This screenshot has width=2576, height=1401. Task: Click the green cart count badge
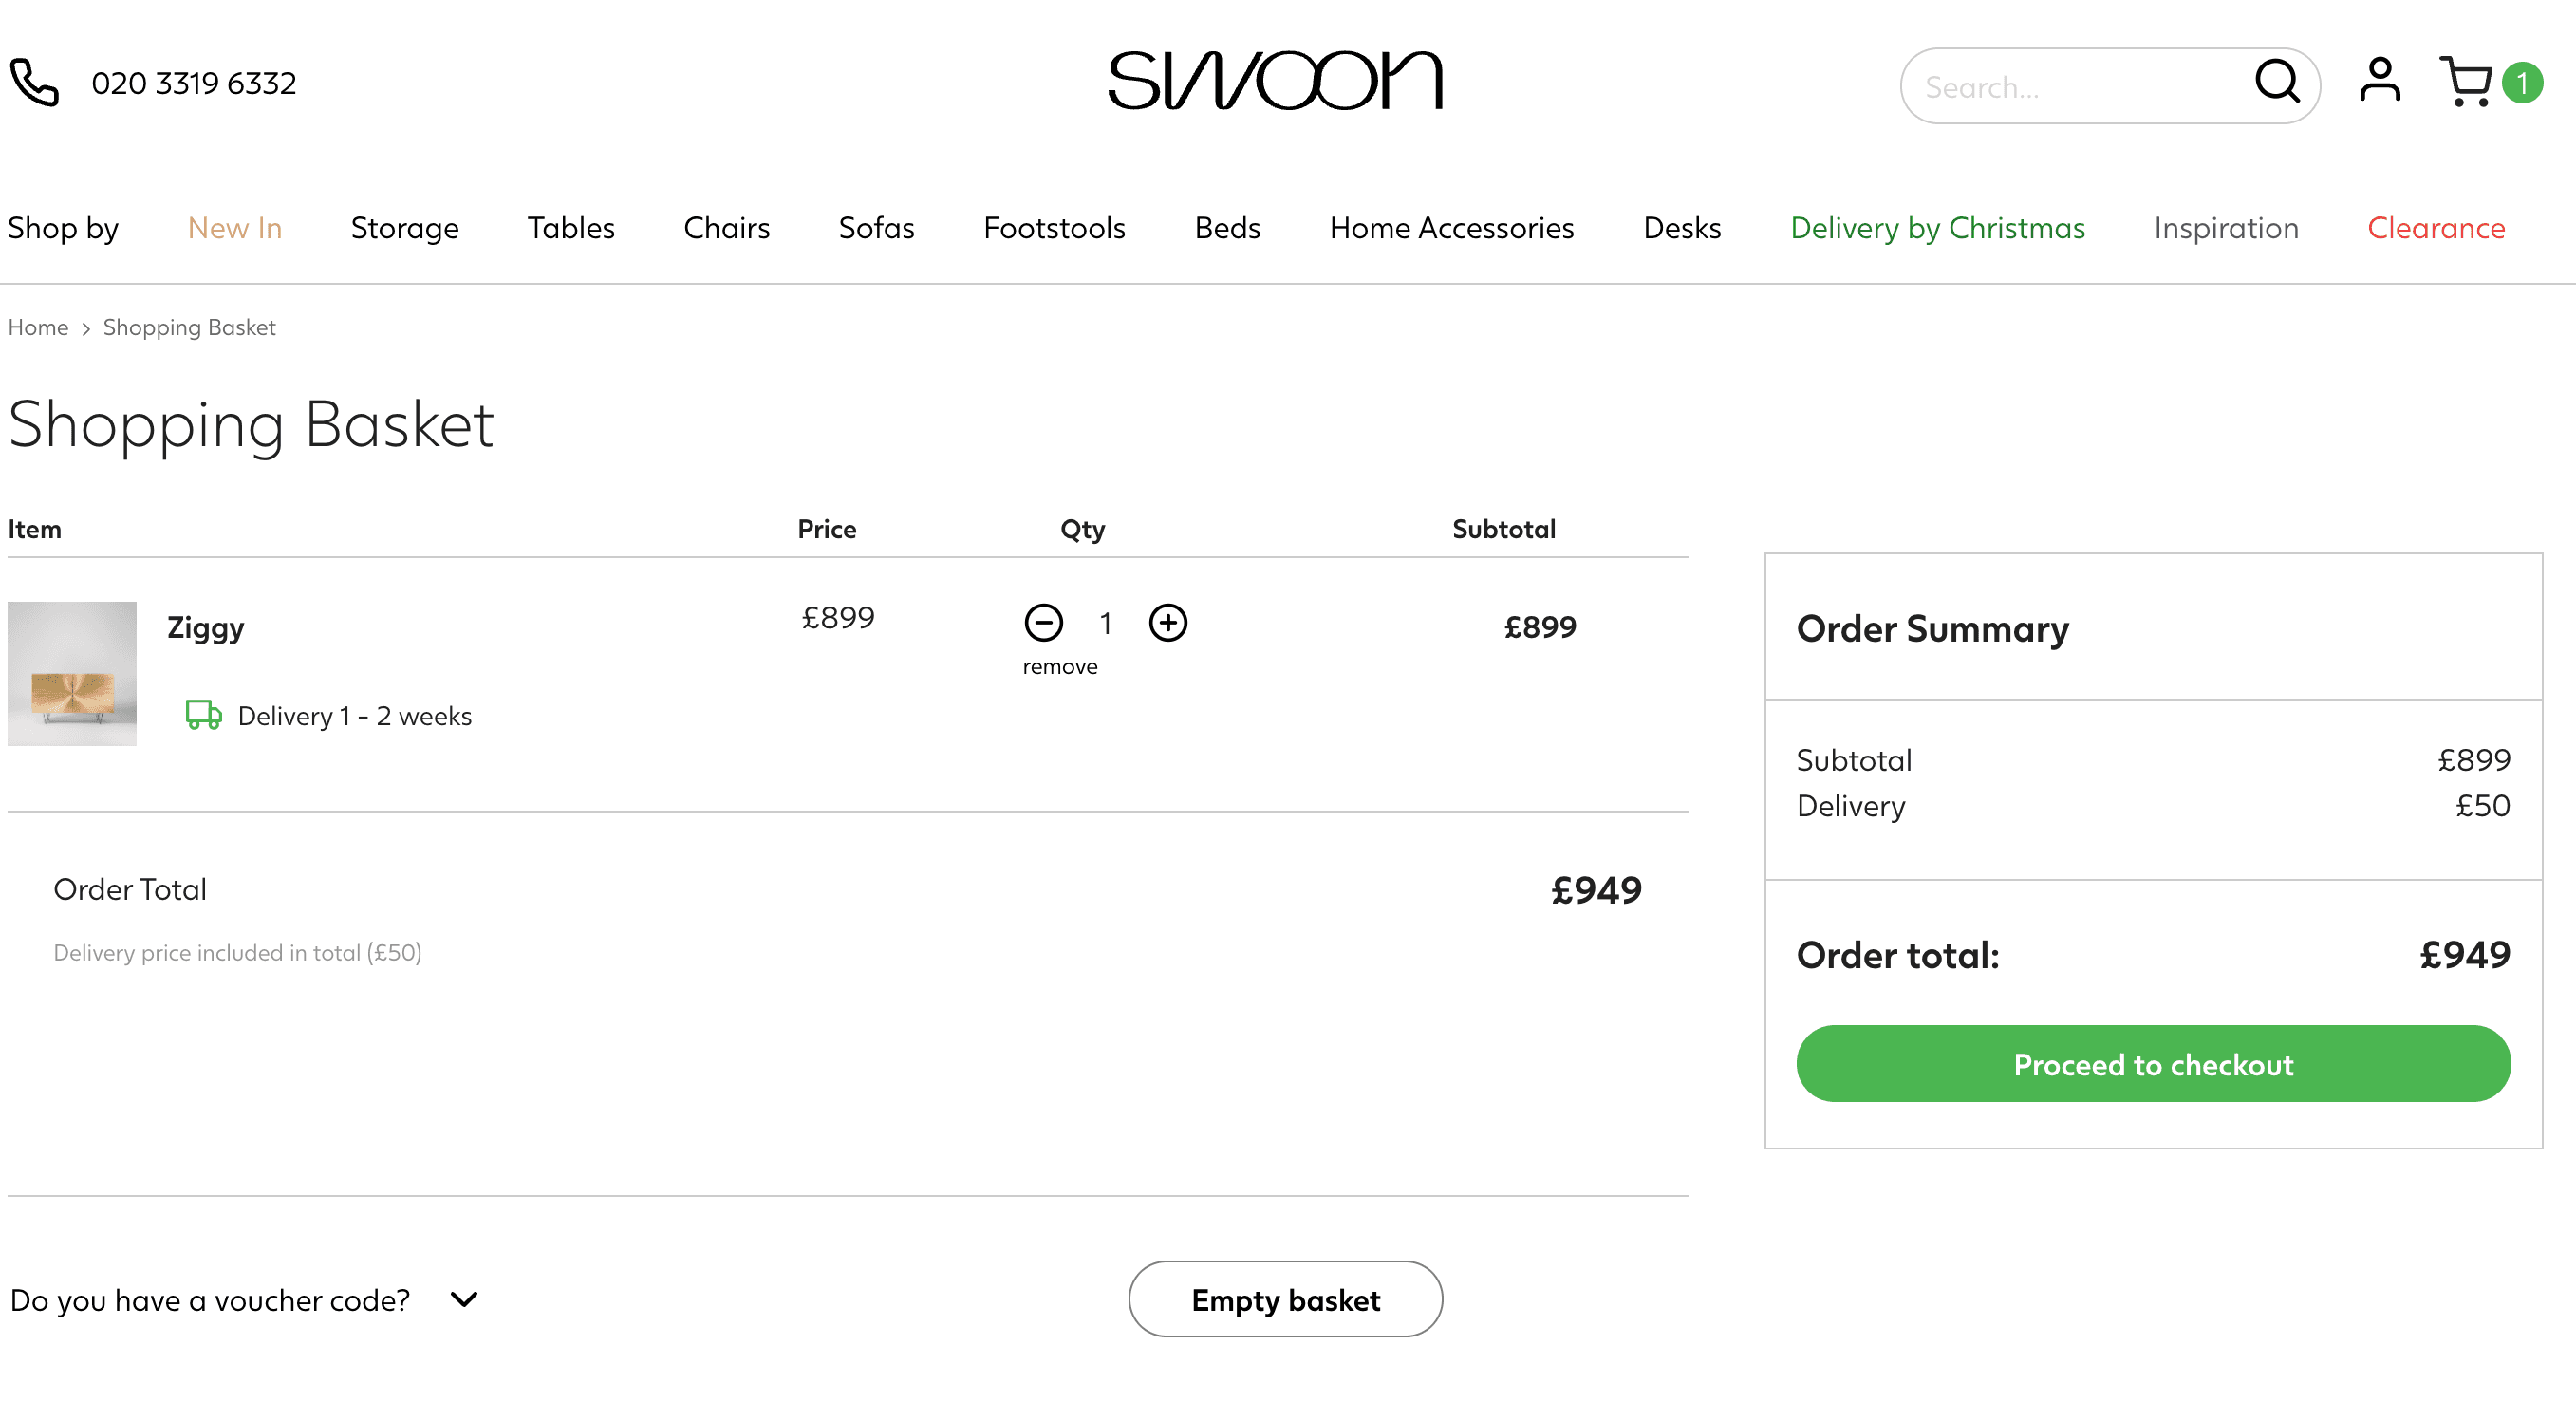pyautogui.click(x=2522, y=83)
